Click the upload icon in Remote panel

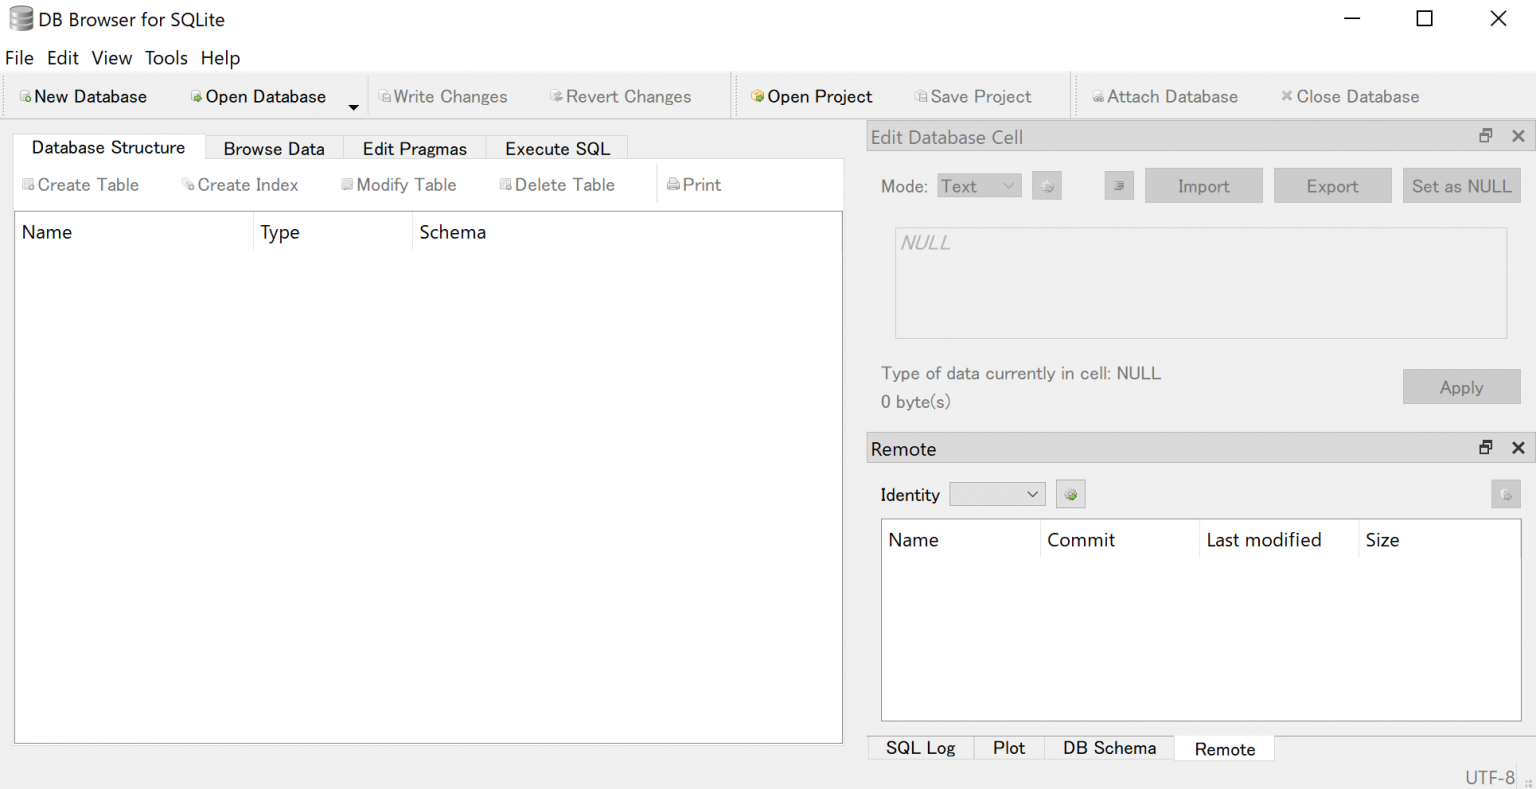pos(1505,495)
